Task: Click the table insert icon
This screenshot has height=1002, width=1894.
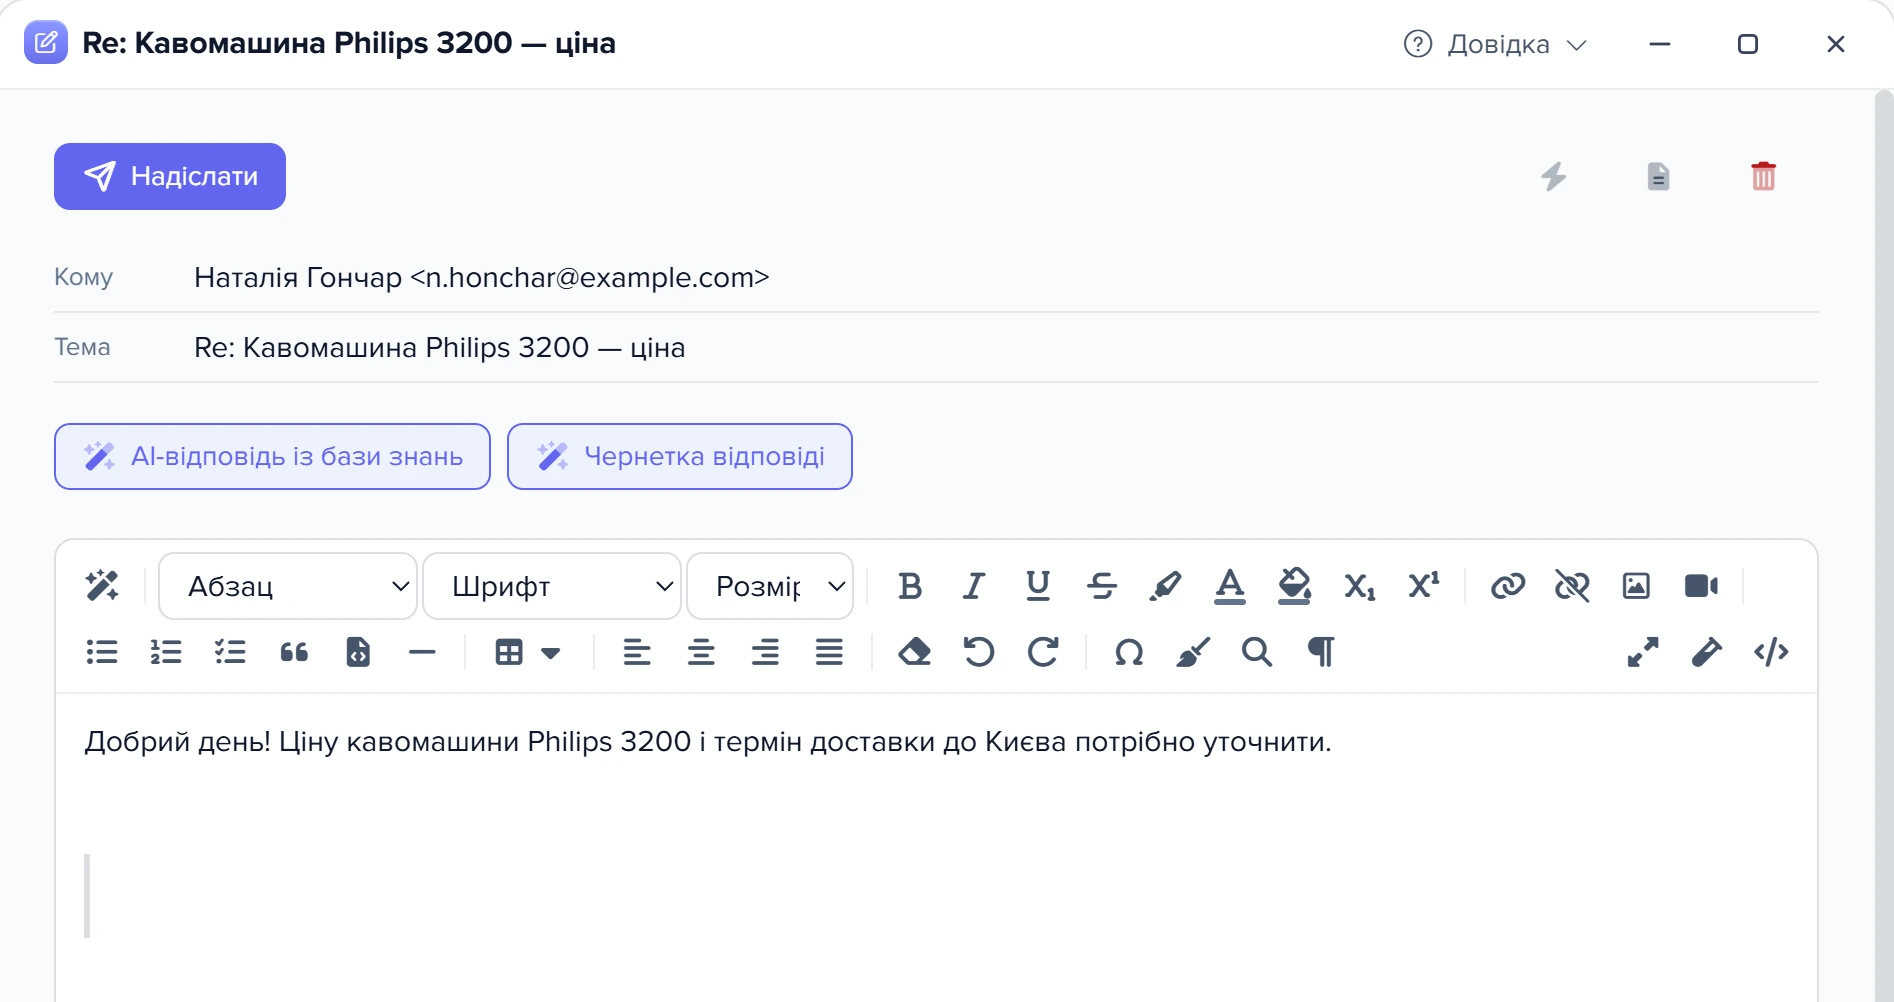Action: [x=509, y=652]
